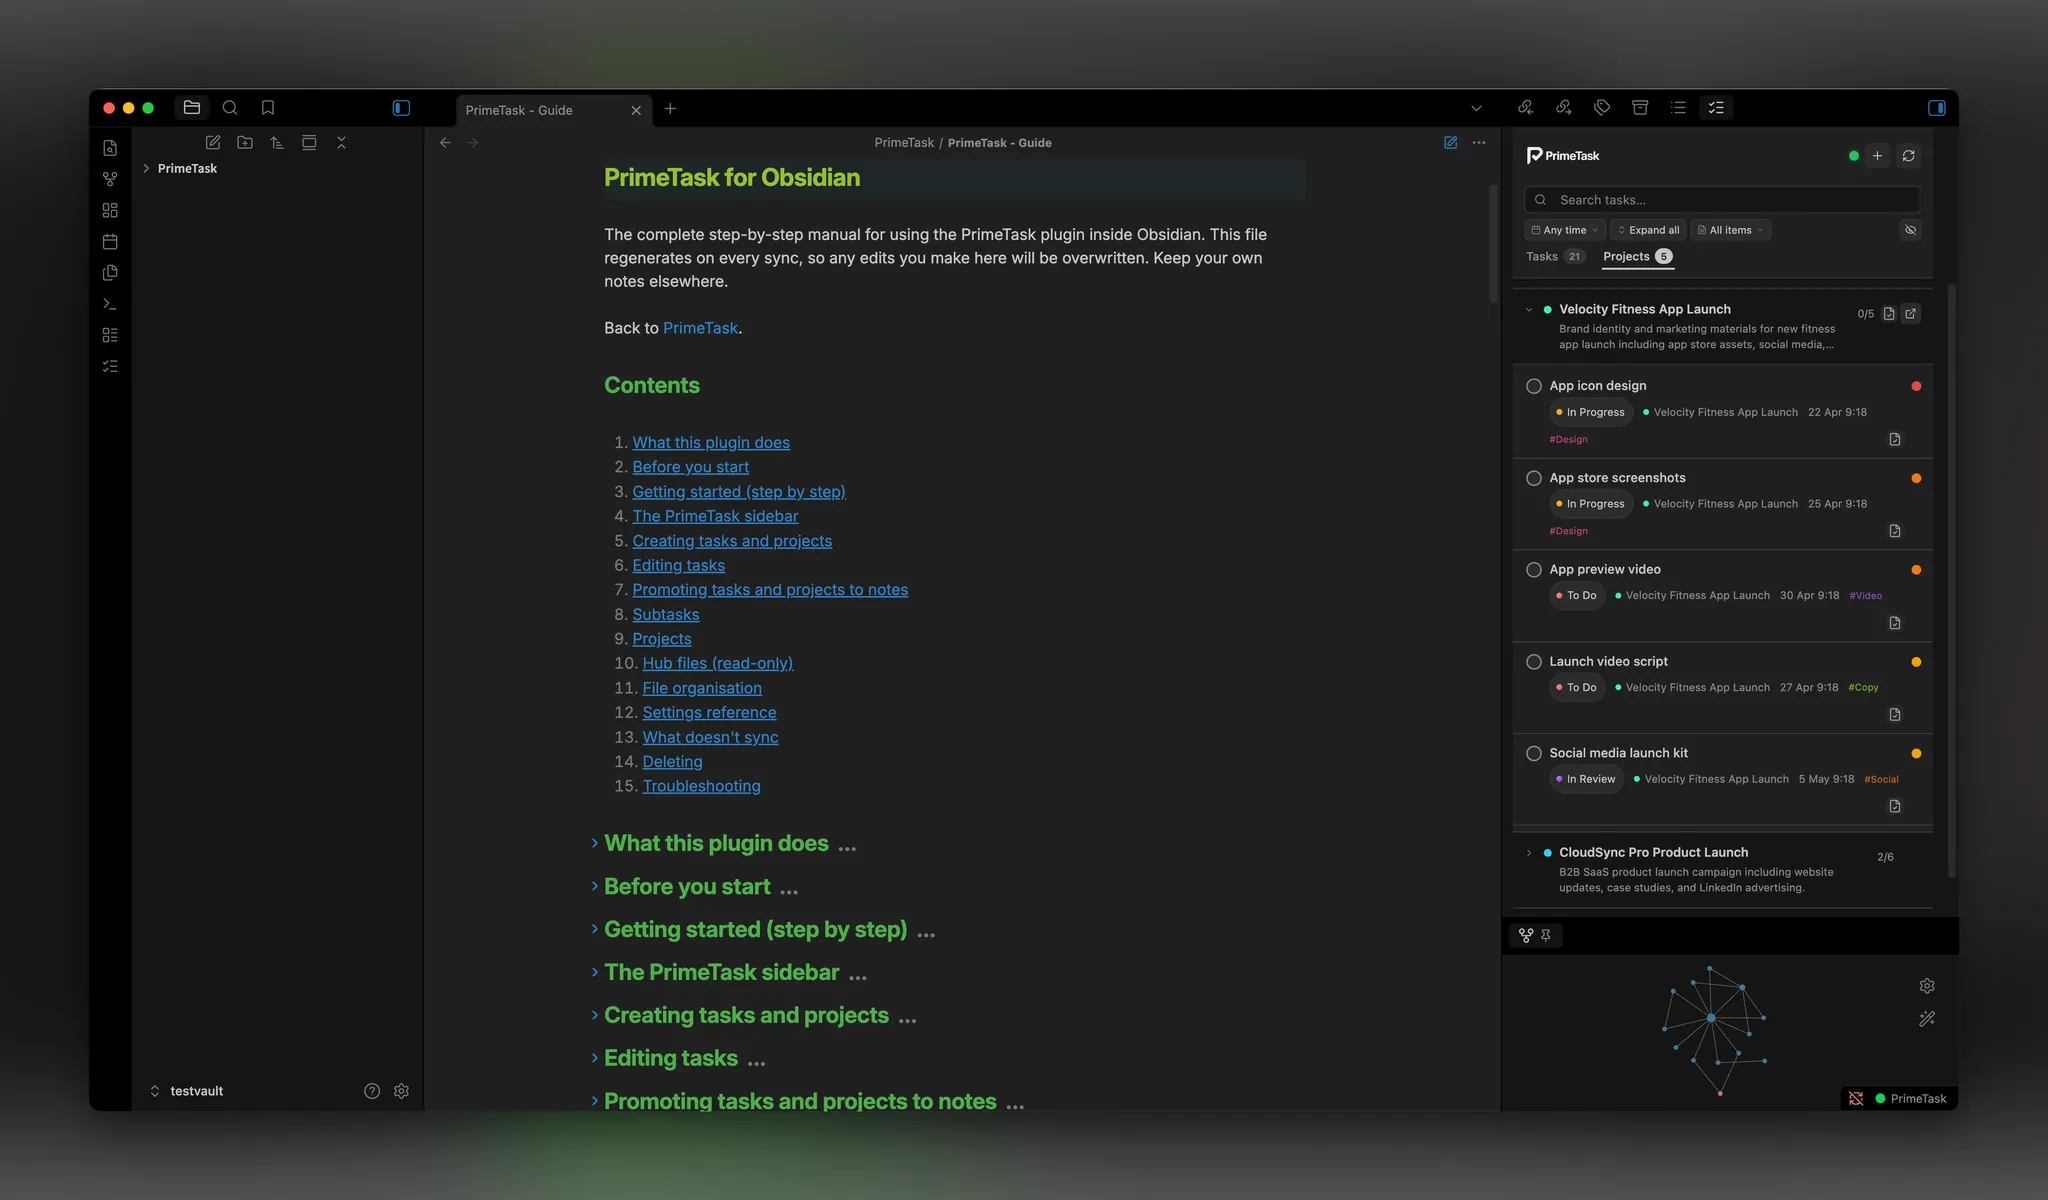
Task: Open the search magnifier in the left sidebar tabs
Action: coord(230,108)
